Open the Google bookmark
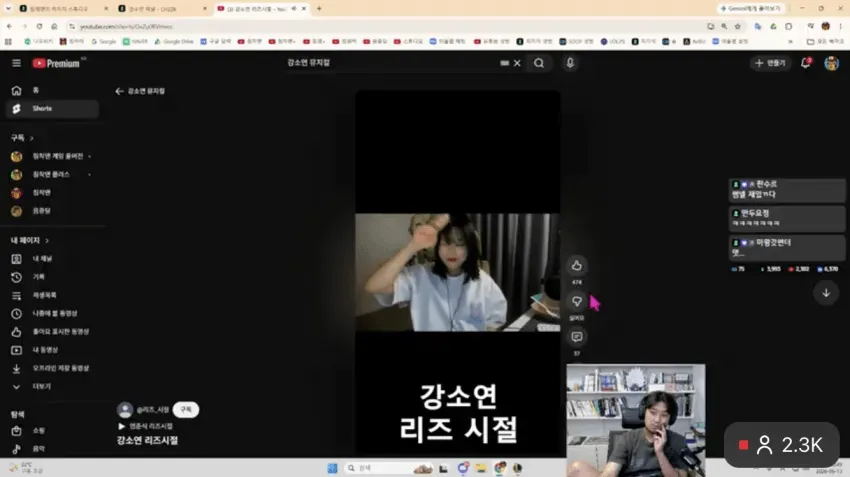The height and width of the screenshot is (477, 850). [104, 41]
